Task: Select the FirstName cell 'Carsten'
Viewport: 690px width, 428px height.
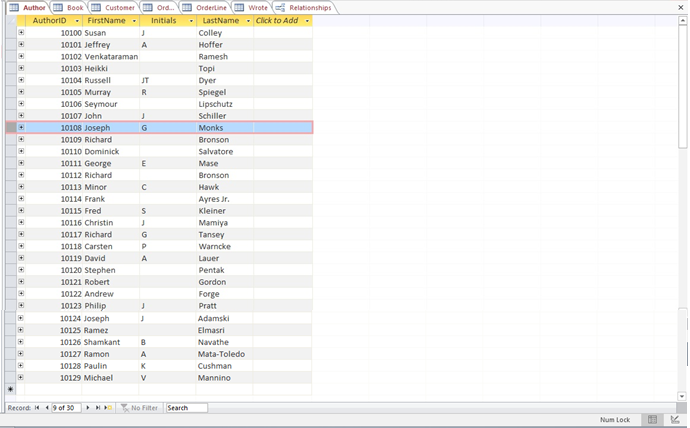Action: (111, 246)
